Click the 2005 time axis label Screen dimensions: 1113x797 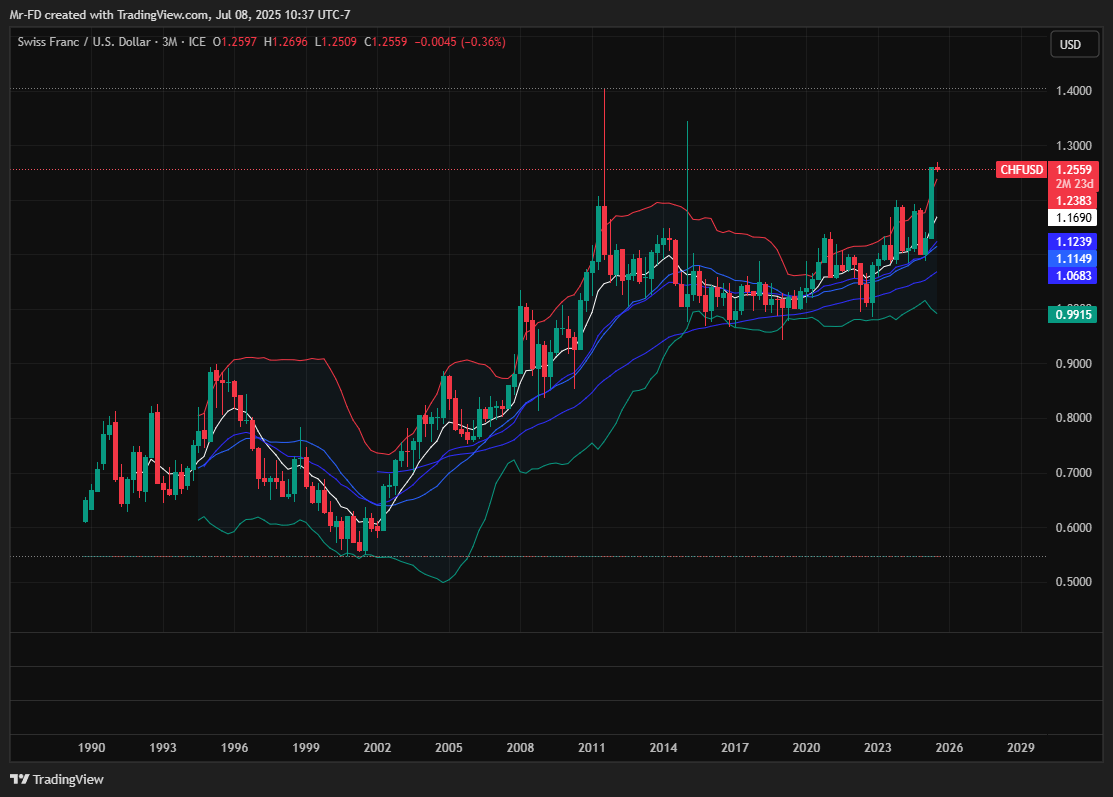point(449,747)
